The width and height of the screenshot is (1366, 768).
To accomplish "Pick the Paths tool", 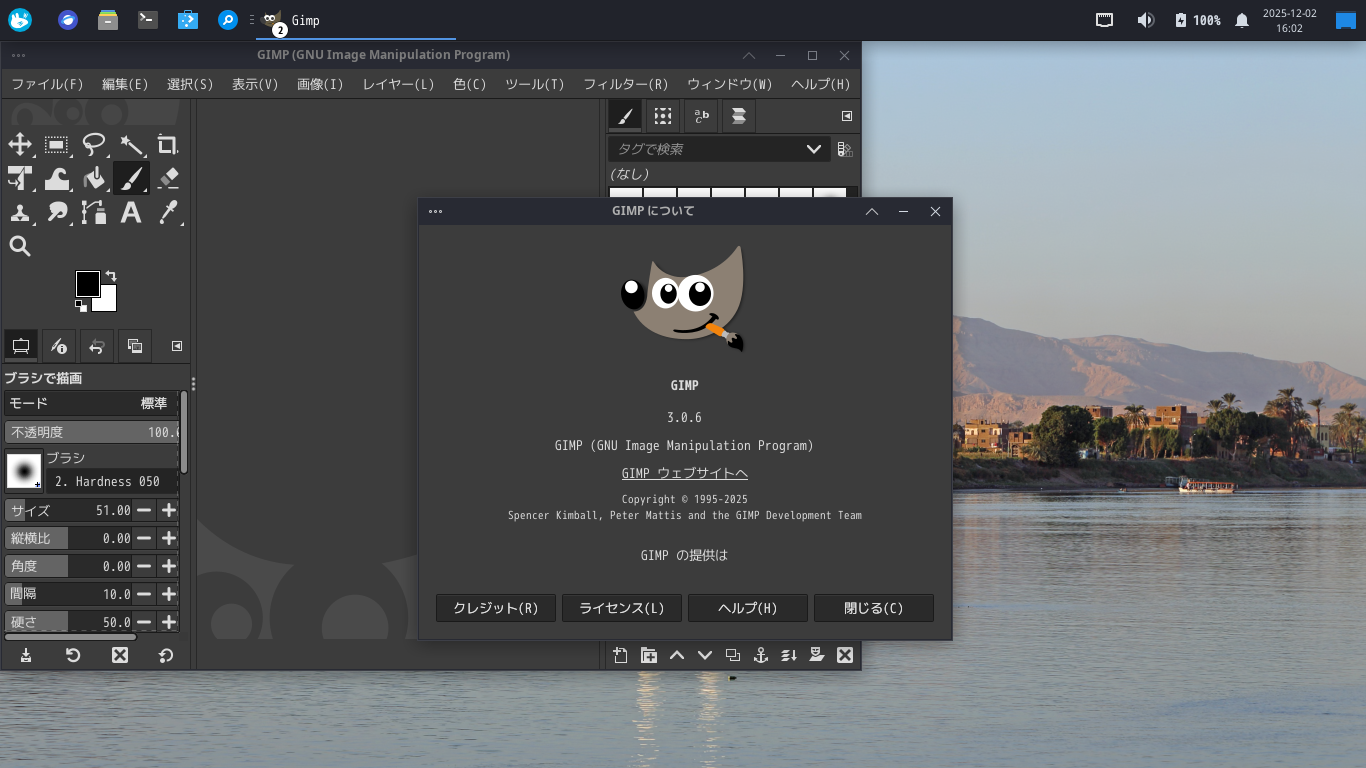I will tap(94, 213).
